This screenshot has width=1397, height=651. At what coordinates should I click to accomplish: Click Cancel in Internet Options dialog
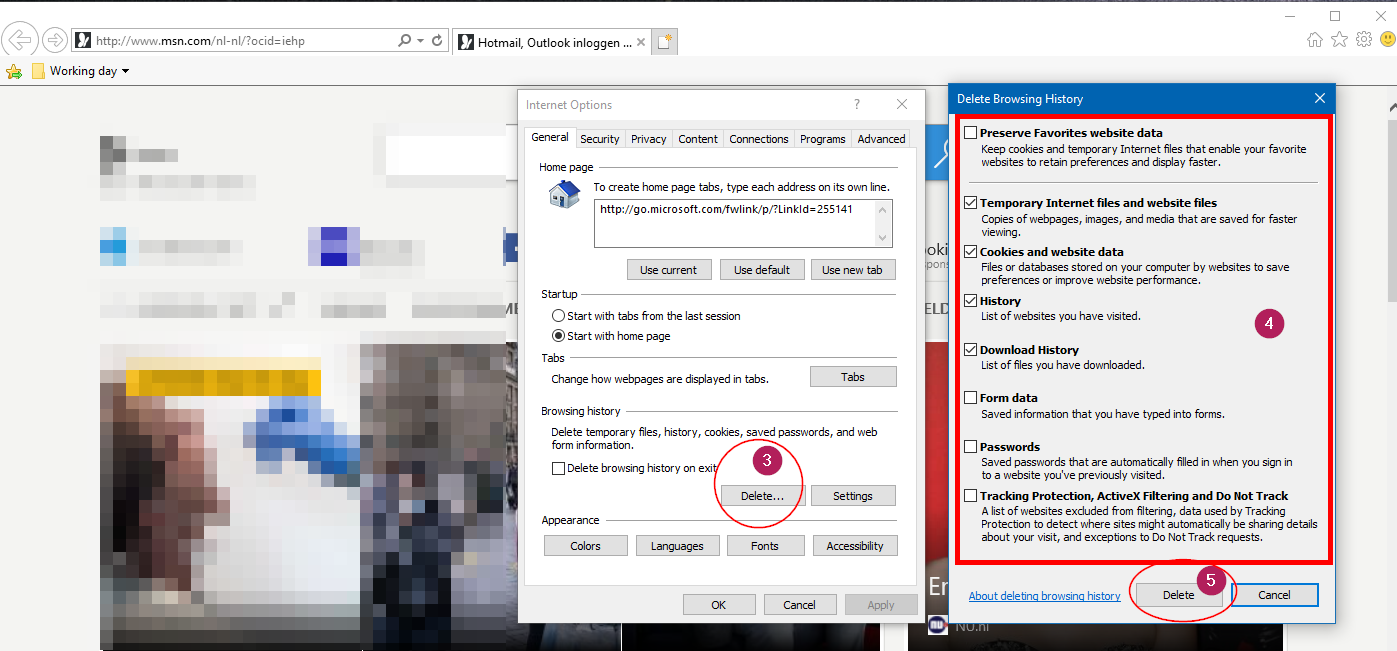(x=800, y=605)
